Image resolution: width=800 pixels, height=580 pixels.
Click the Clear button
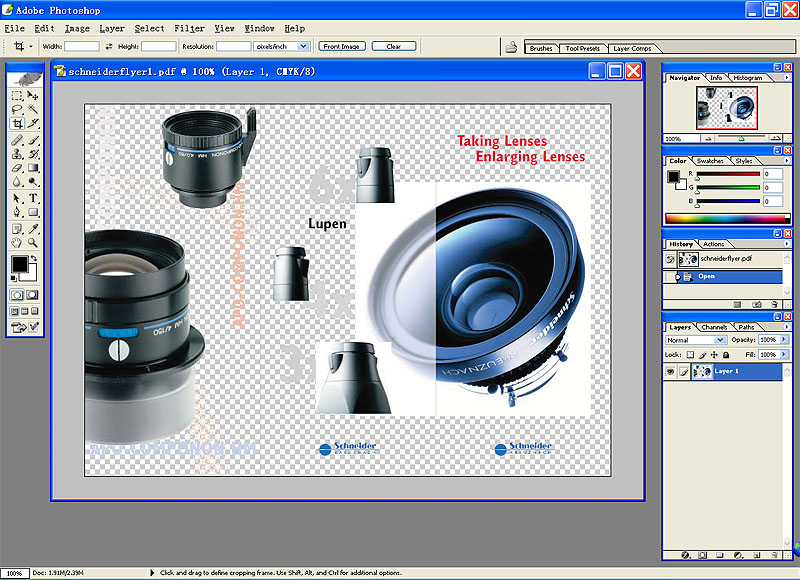[x=393, y=46]
